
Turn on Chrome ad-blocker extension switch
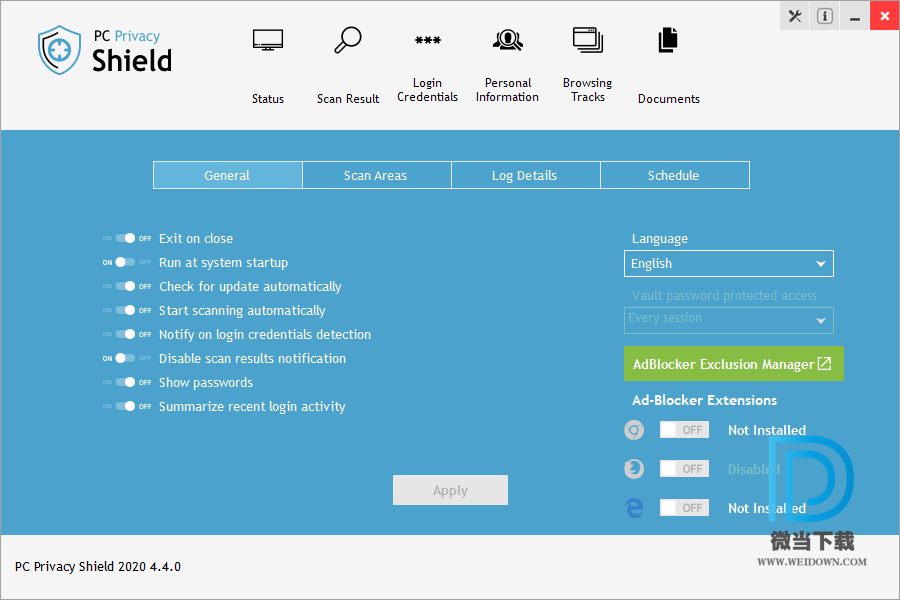point(684,430)
